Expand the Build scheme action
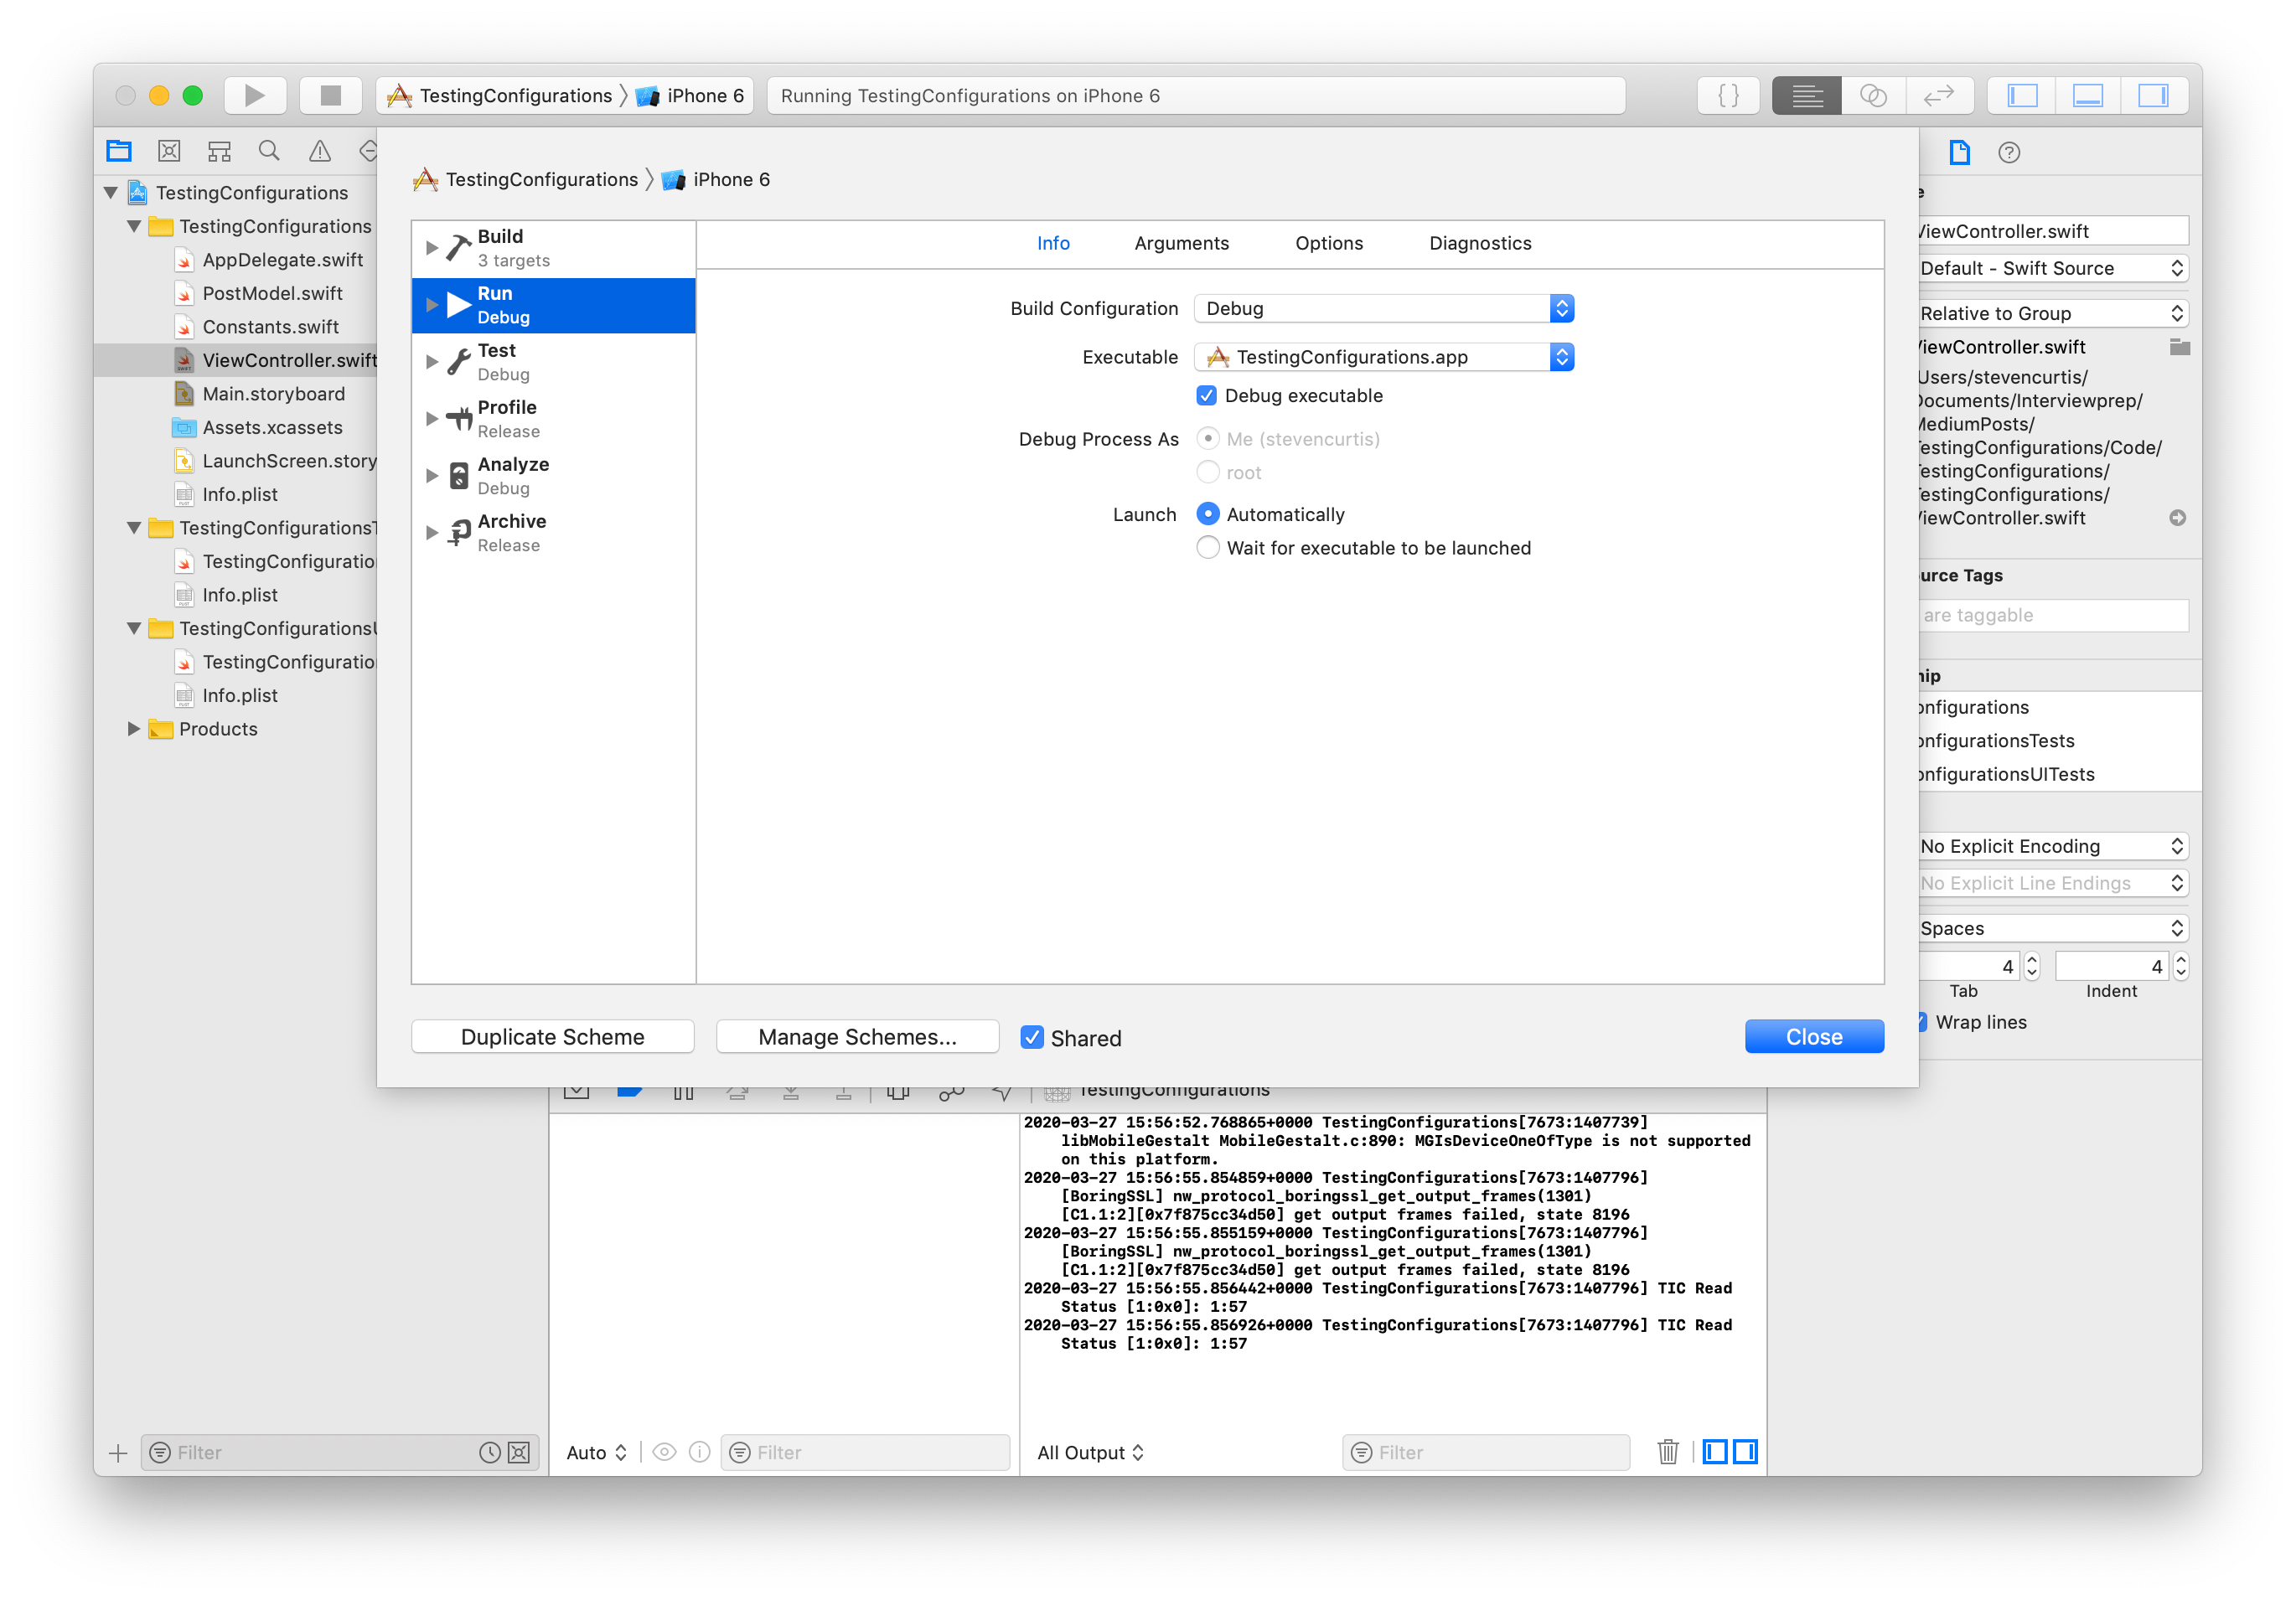Screen dimensions: 2296x1600 click(432, 248)
